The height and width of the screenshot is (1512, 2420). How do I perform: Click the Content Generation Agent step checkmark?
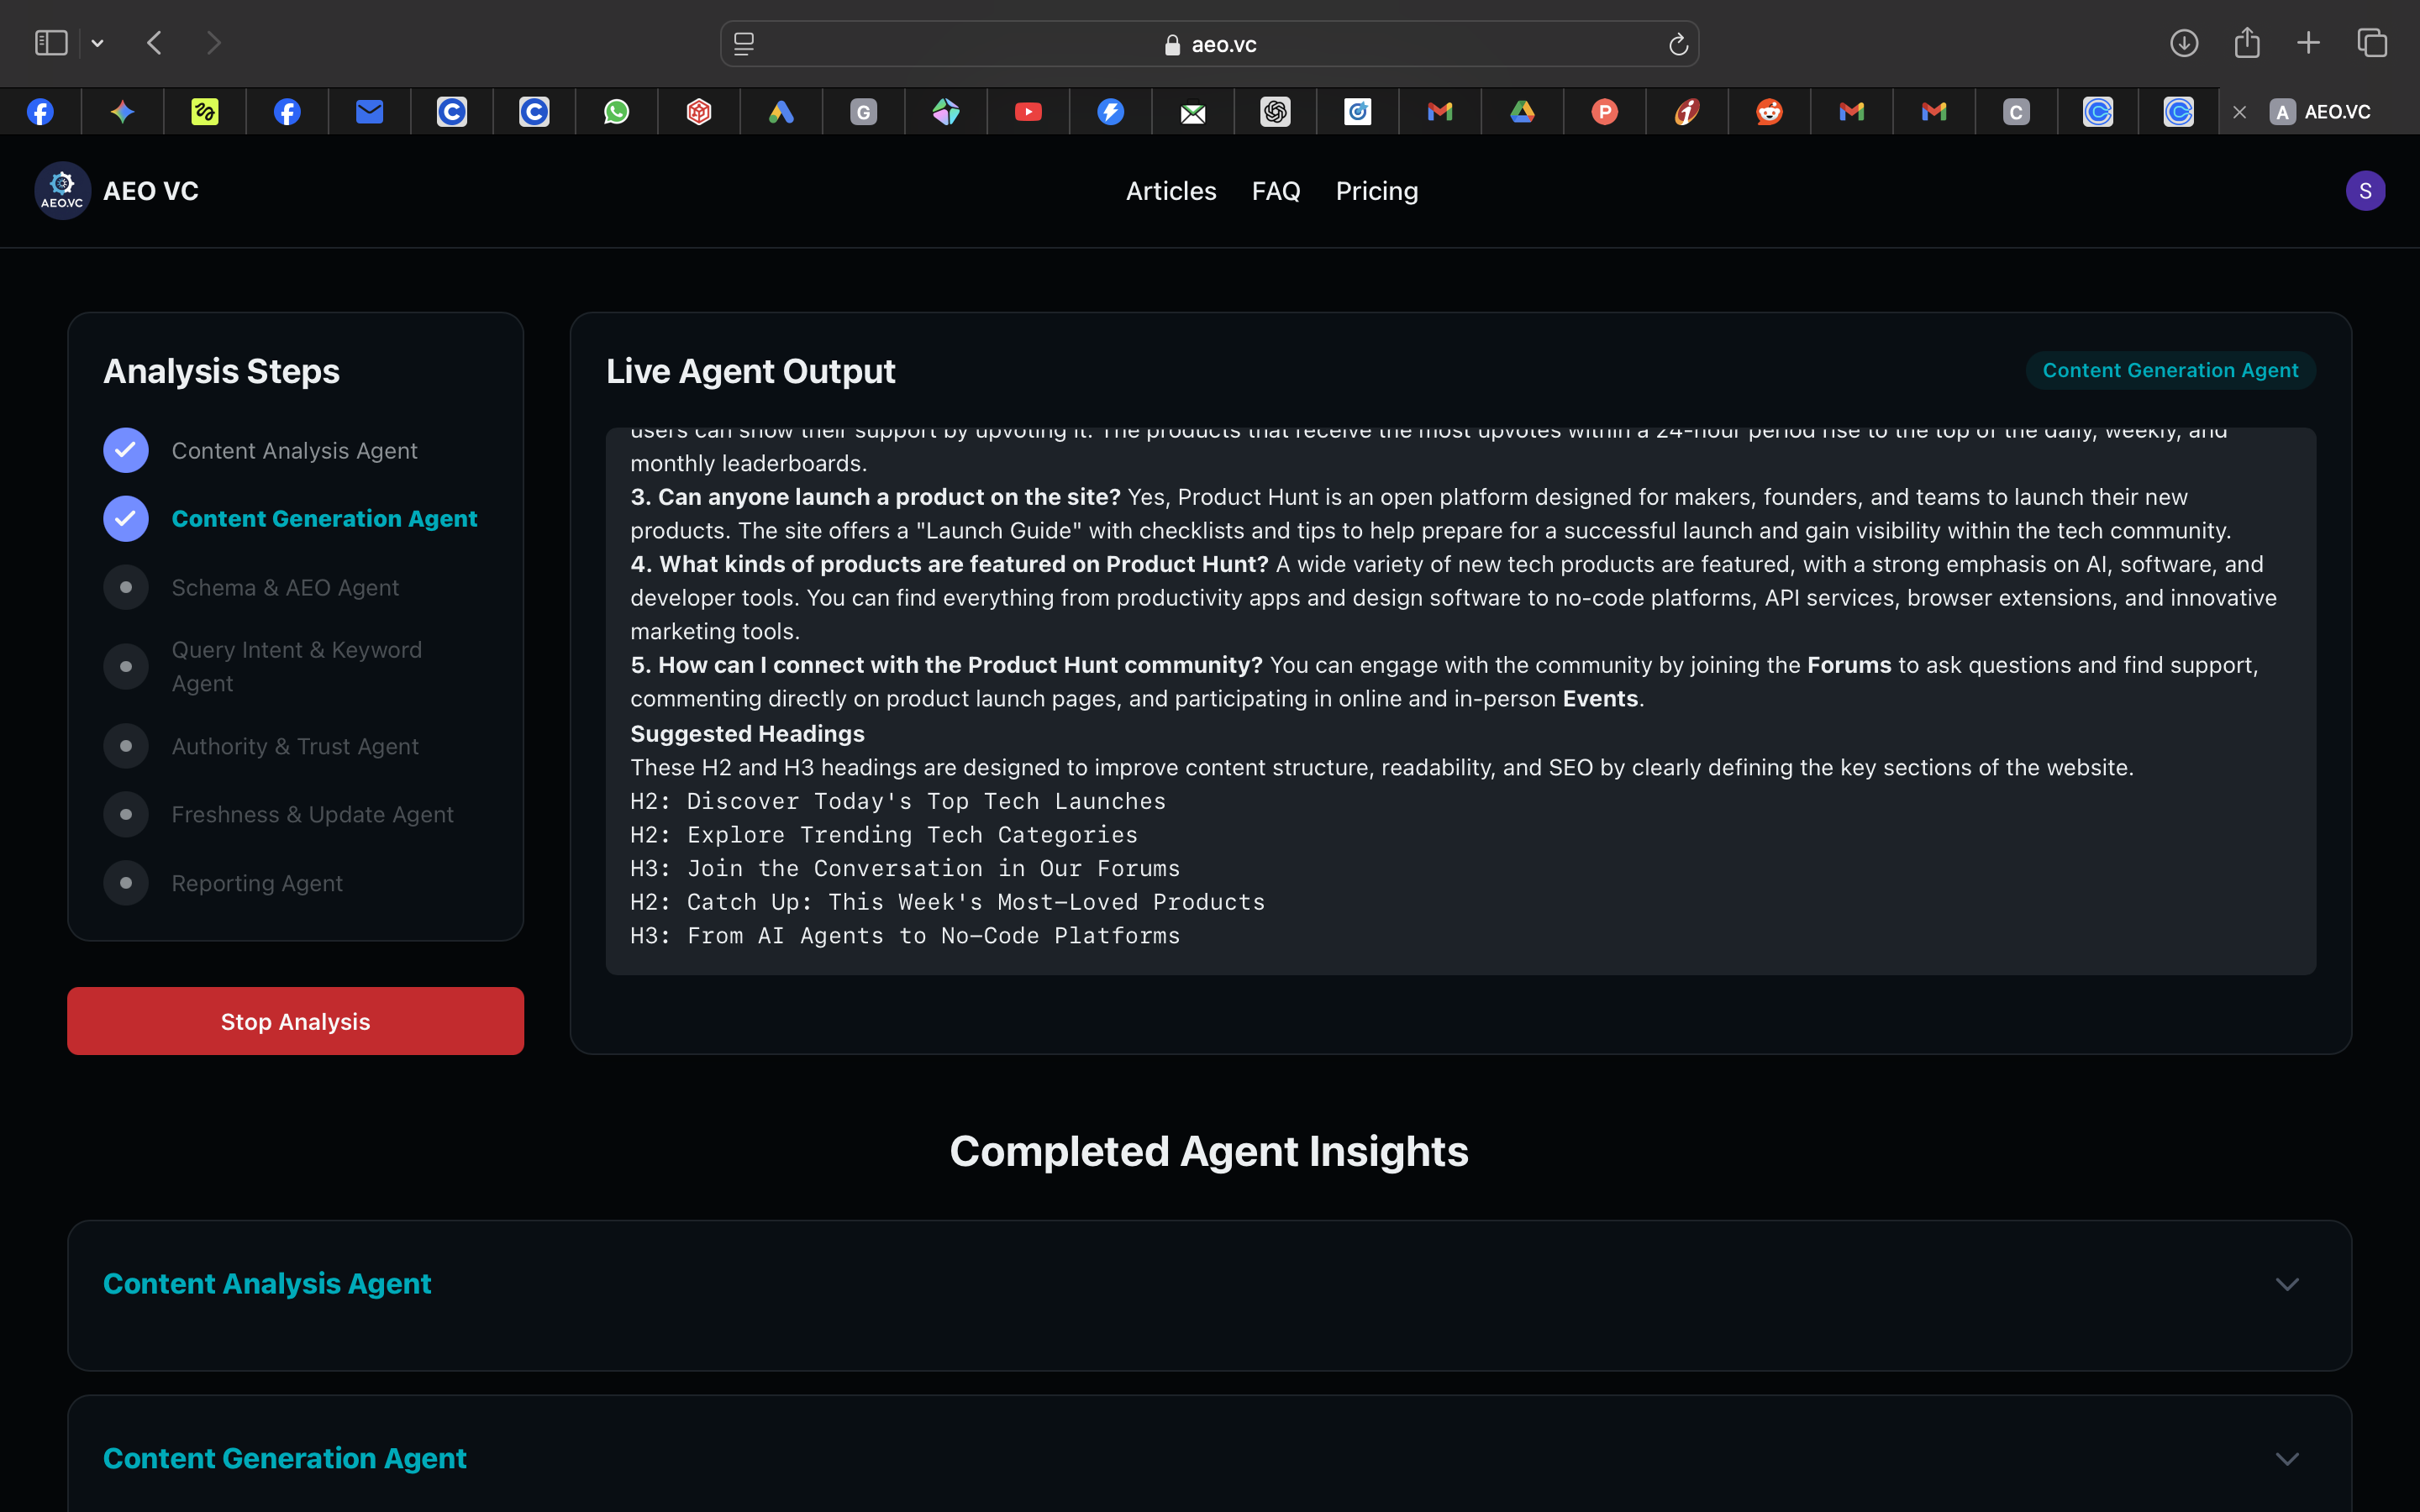126,518
